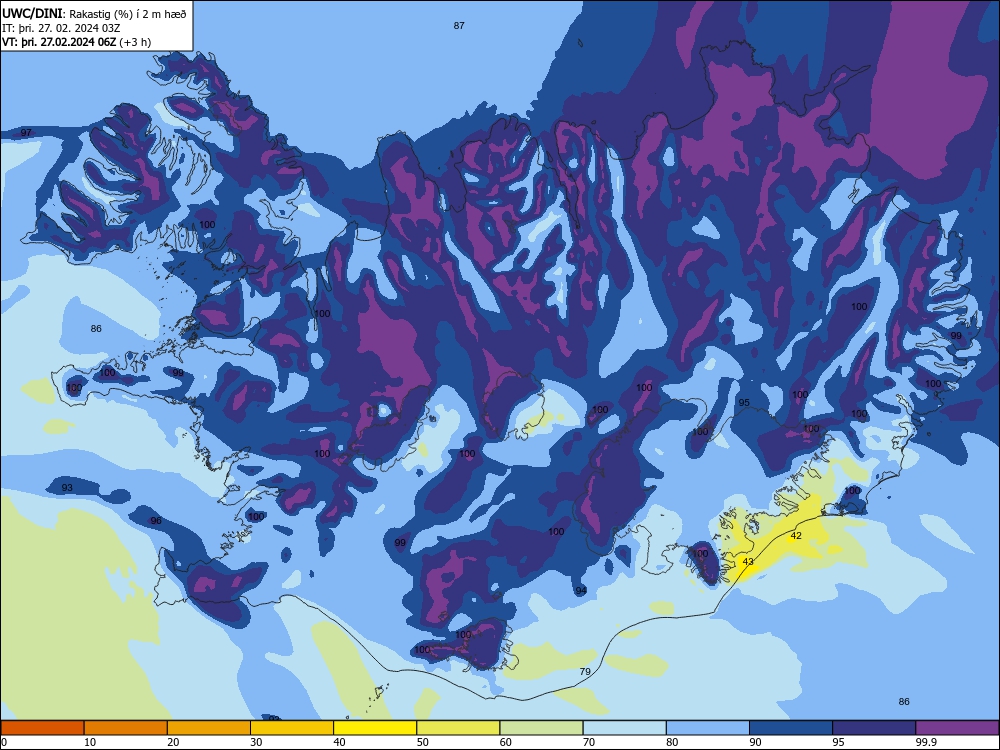Click the 0–10 dark orange legend swatch
This screenshot has height=750, width=1000.
pyautogui.click(x=42, y=728)
